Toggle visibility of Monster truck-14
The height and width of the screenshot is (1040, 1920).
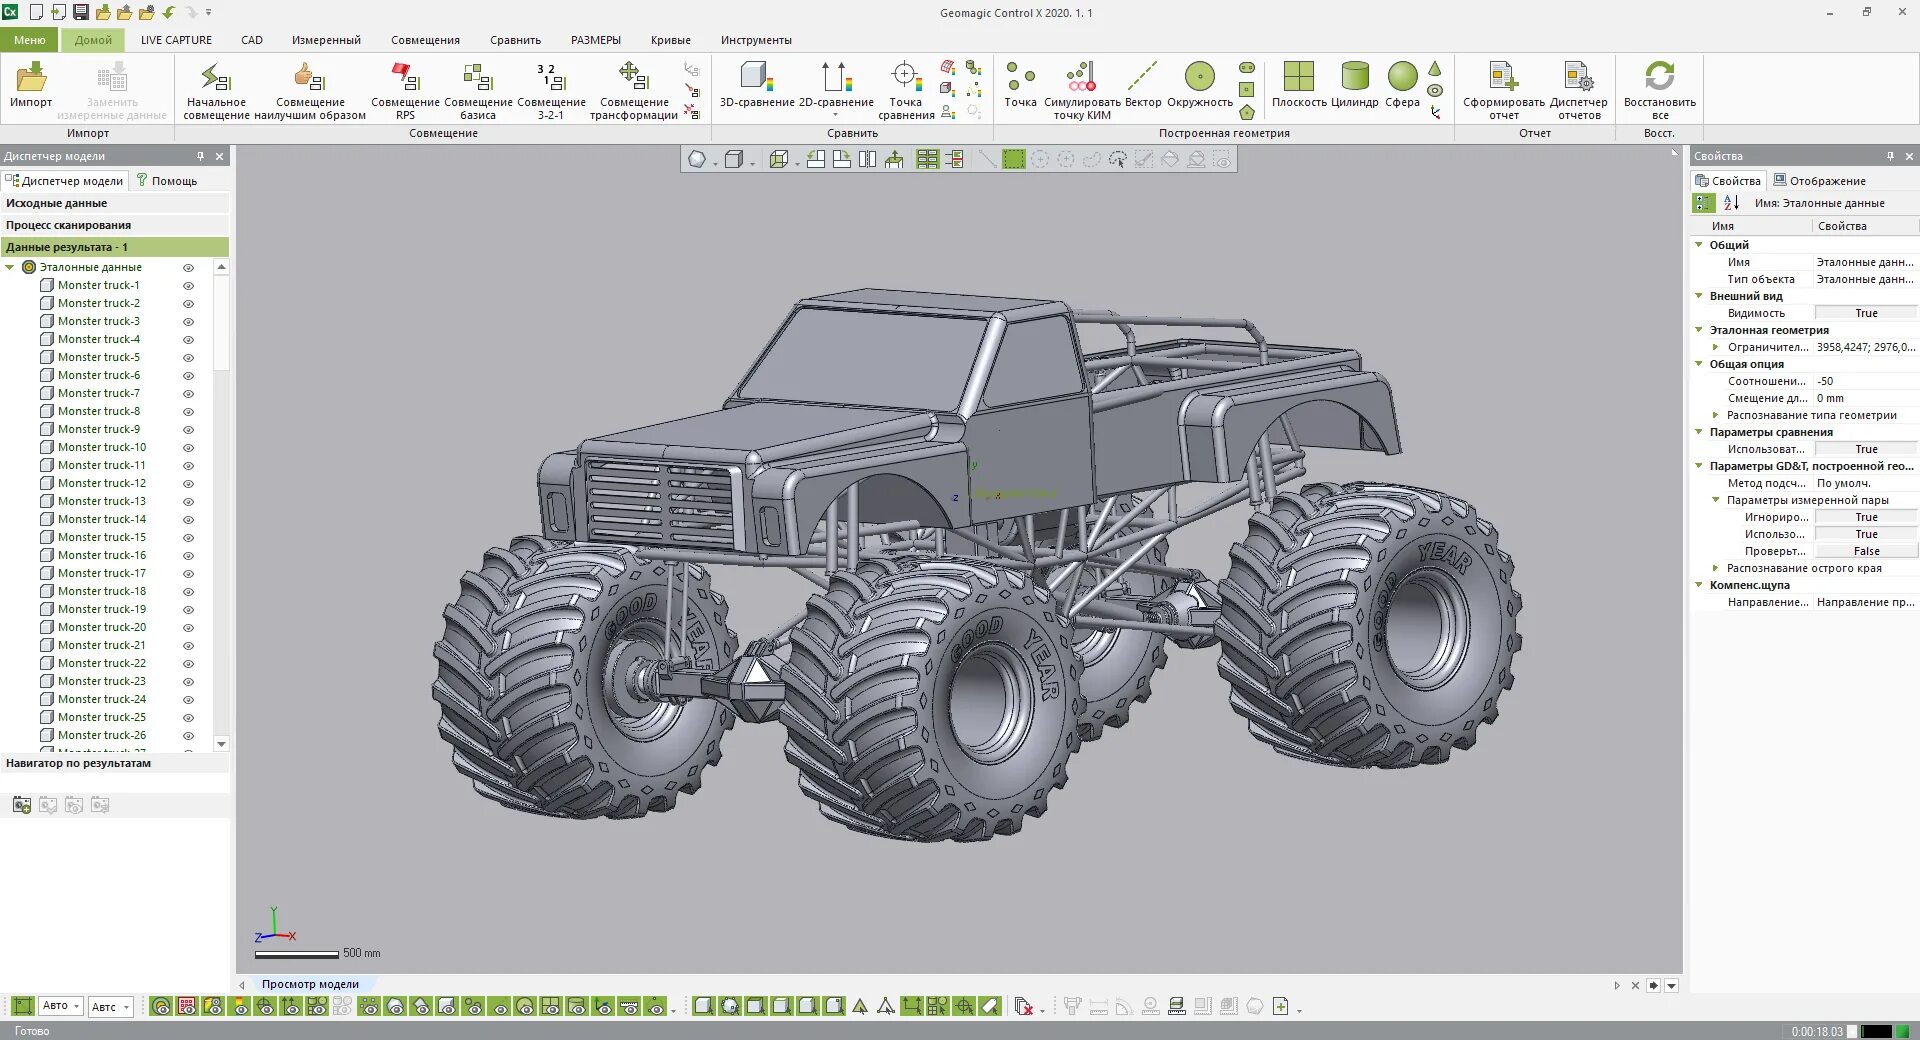(x=188, y=520)
